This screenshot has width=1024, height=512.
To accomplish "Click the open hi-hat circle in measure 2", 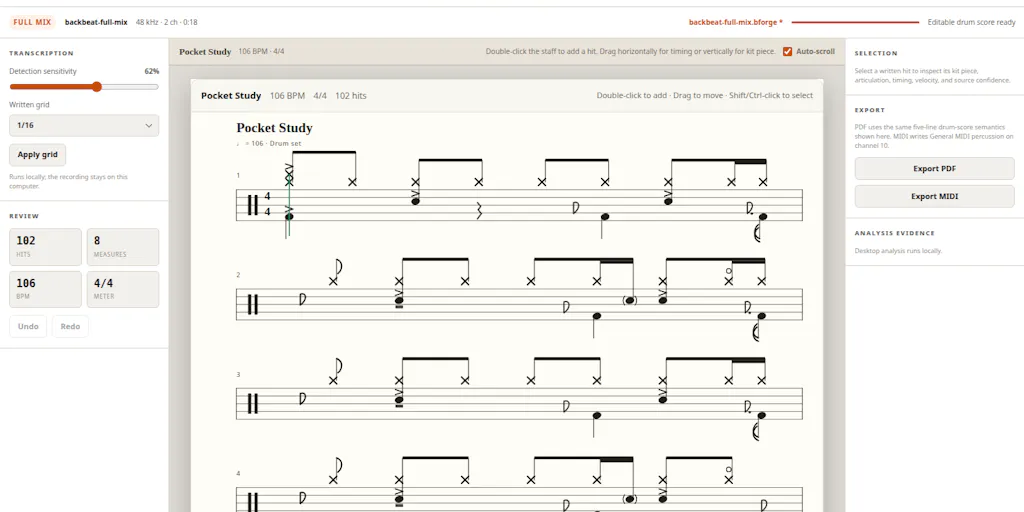I will coord(729,270).
